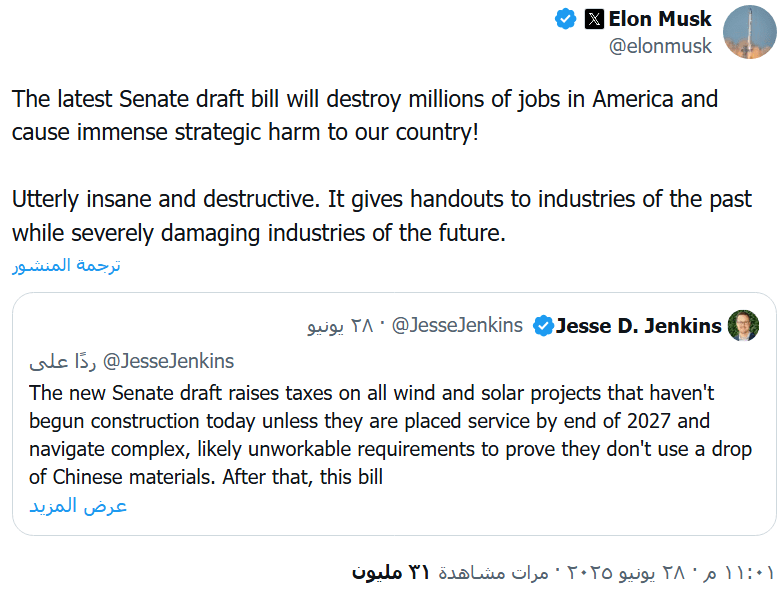Open the Elon Musk display name link

coord(660,19)
